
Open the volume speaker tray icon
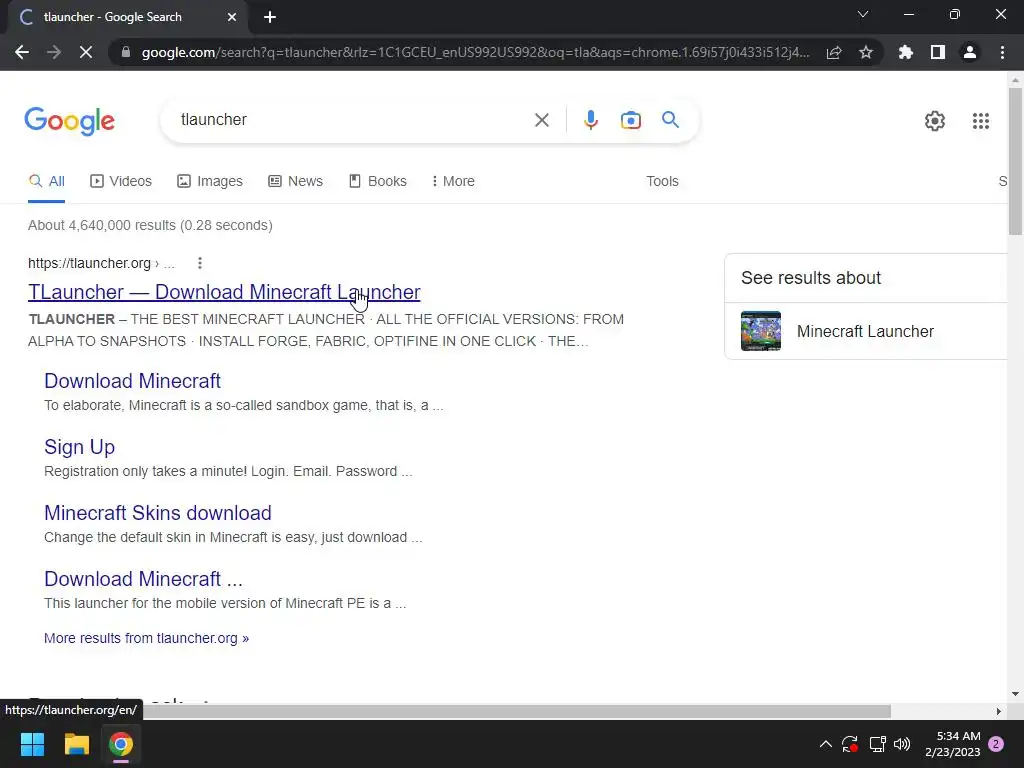(x=902, y=744)
